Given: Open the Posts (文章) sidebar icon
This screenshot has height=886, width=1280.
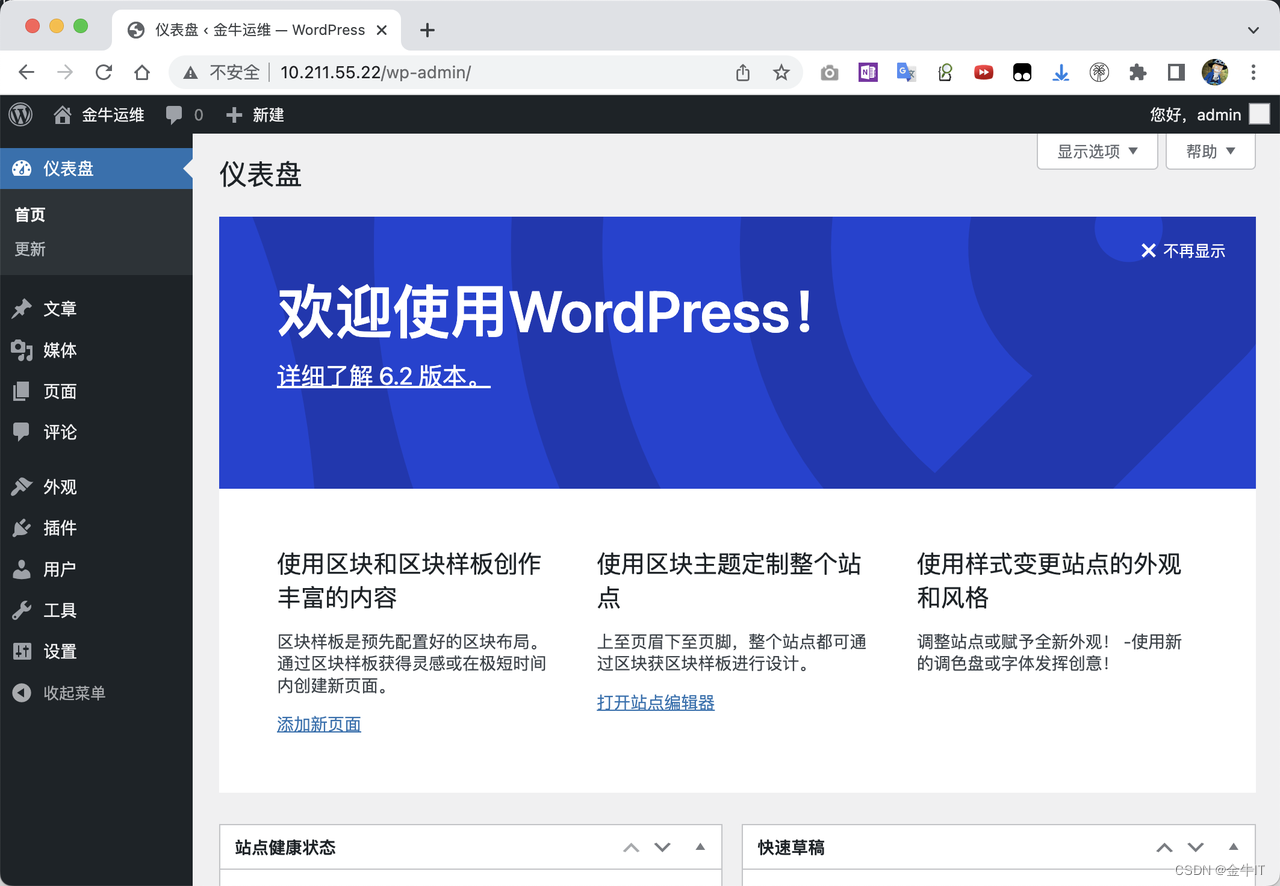Looking at the screenshot, I should click(x=22, y=309).
